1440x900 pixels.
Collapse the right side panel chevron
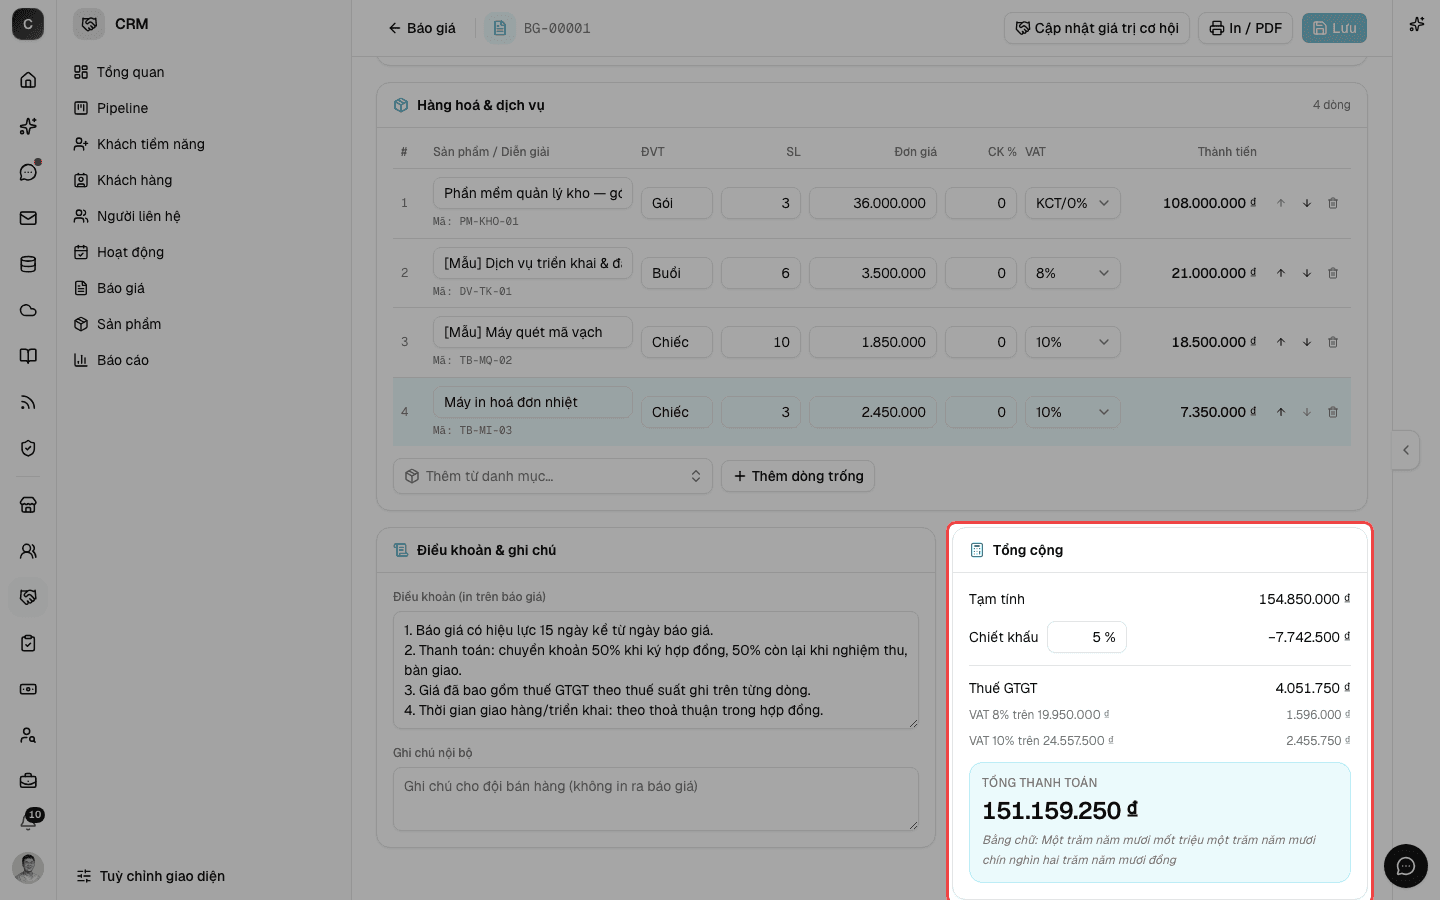pos(1406,450)
